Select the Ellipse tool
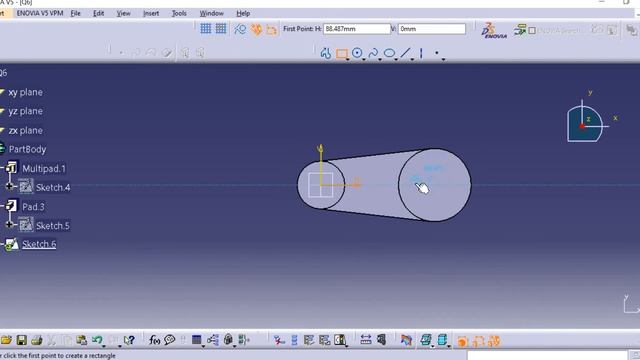Image resolution: width=640 pixels, height=360 pixels. pyautogui.click(x=389, y=53)
